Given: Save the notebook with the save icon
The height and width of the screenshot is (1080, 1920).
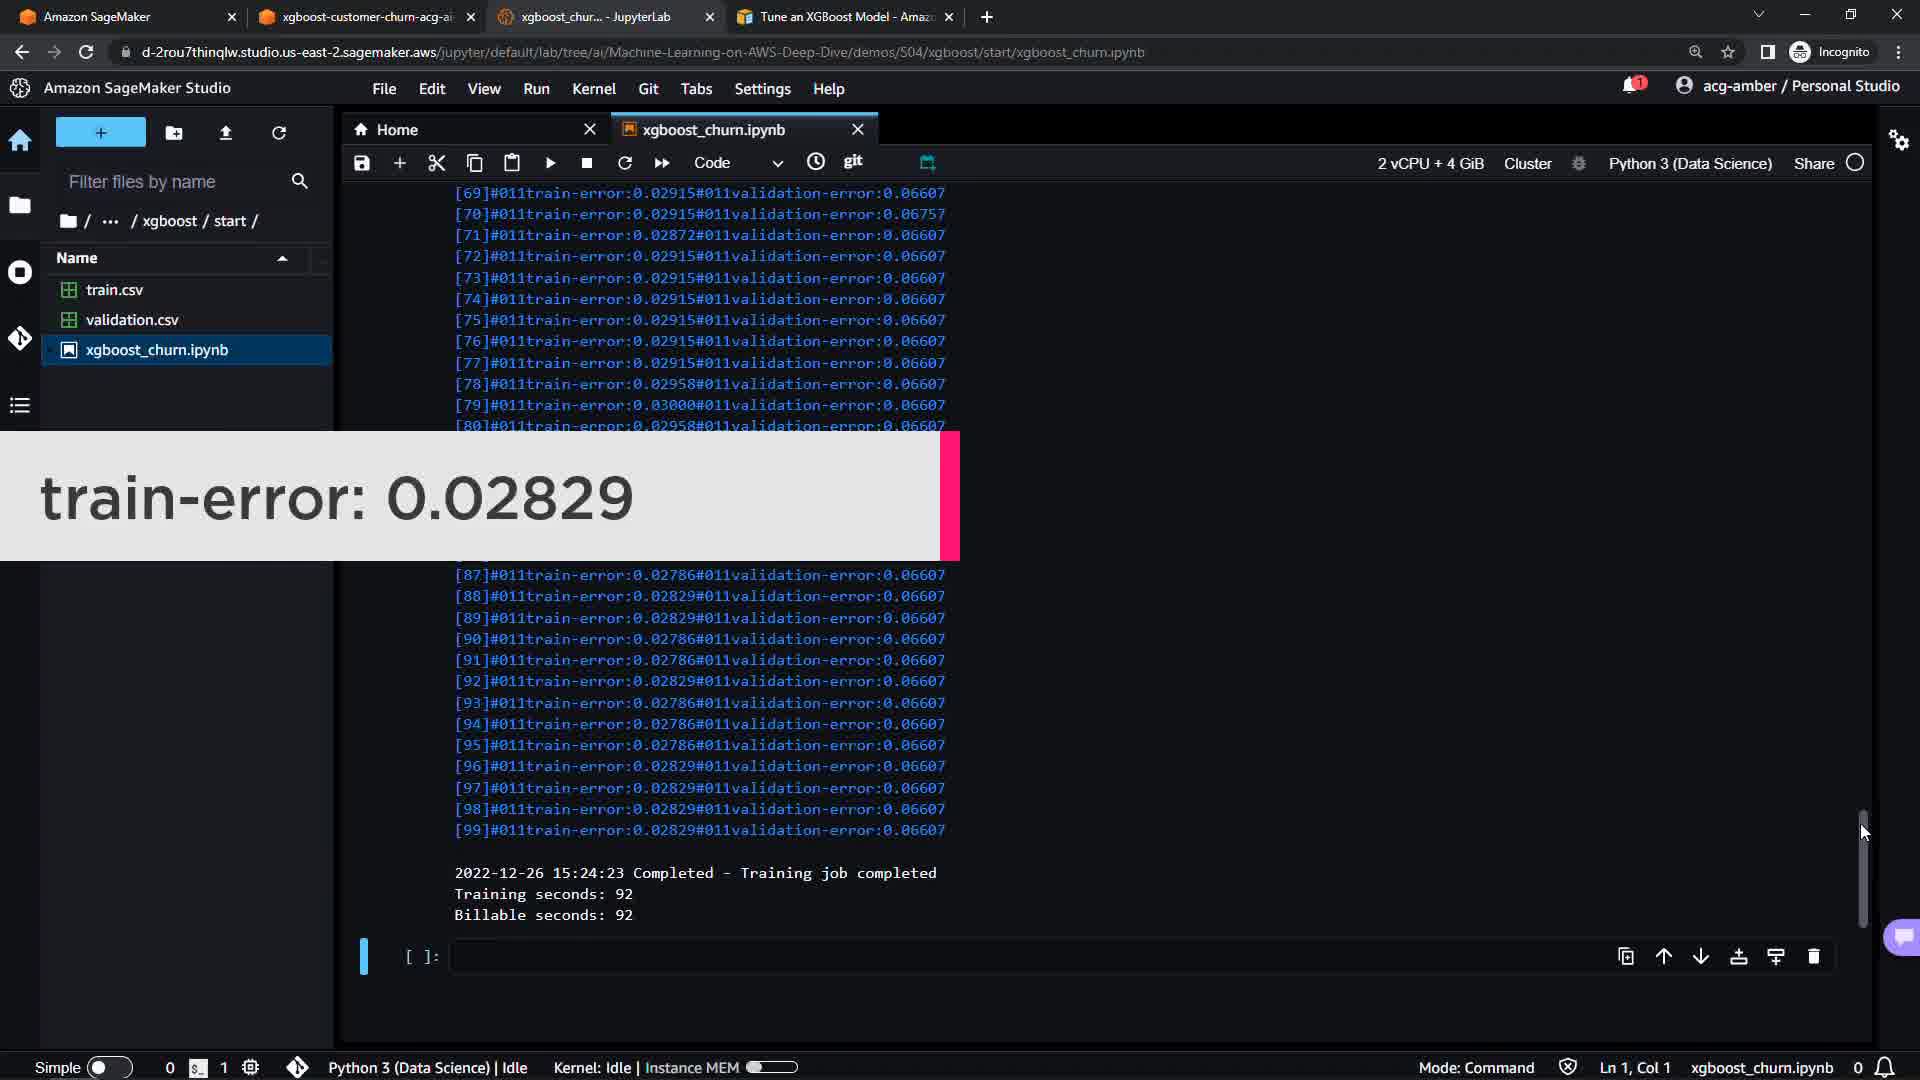Looking at the screenshot, I should point(362,163).
